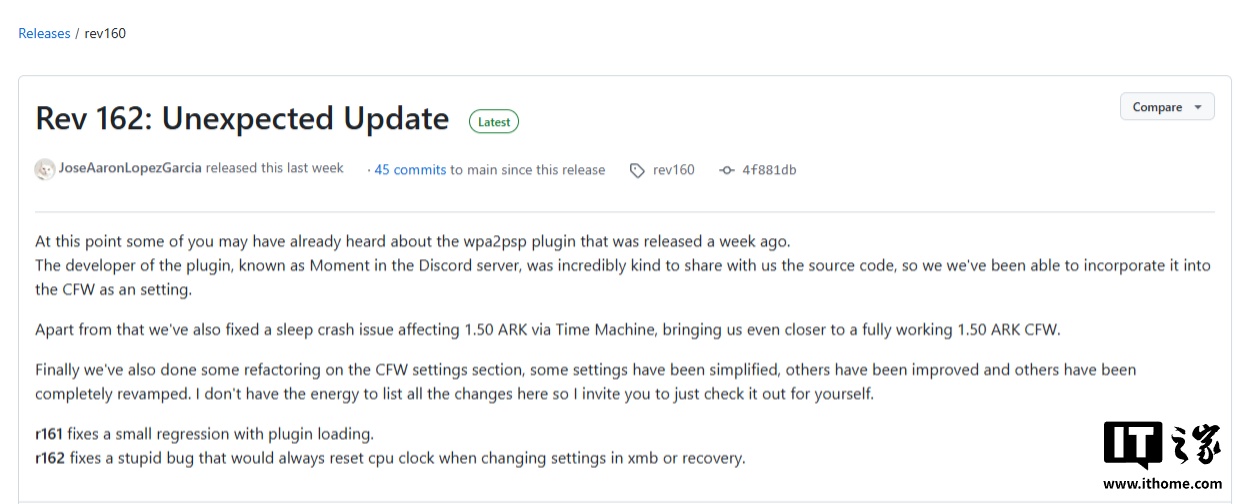This screenshot has width=1241, height=504.
Task: Click the rev160 breadcrumb text
Action: 105,33
